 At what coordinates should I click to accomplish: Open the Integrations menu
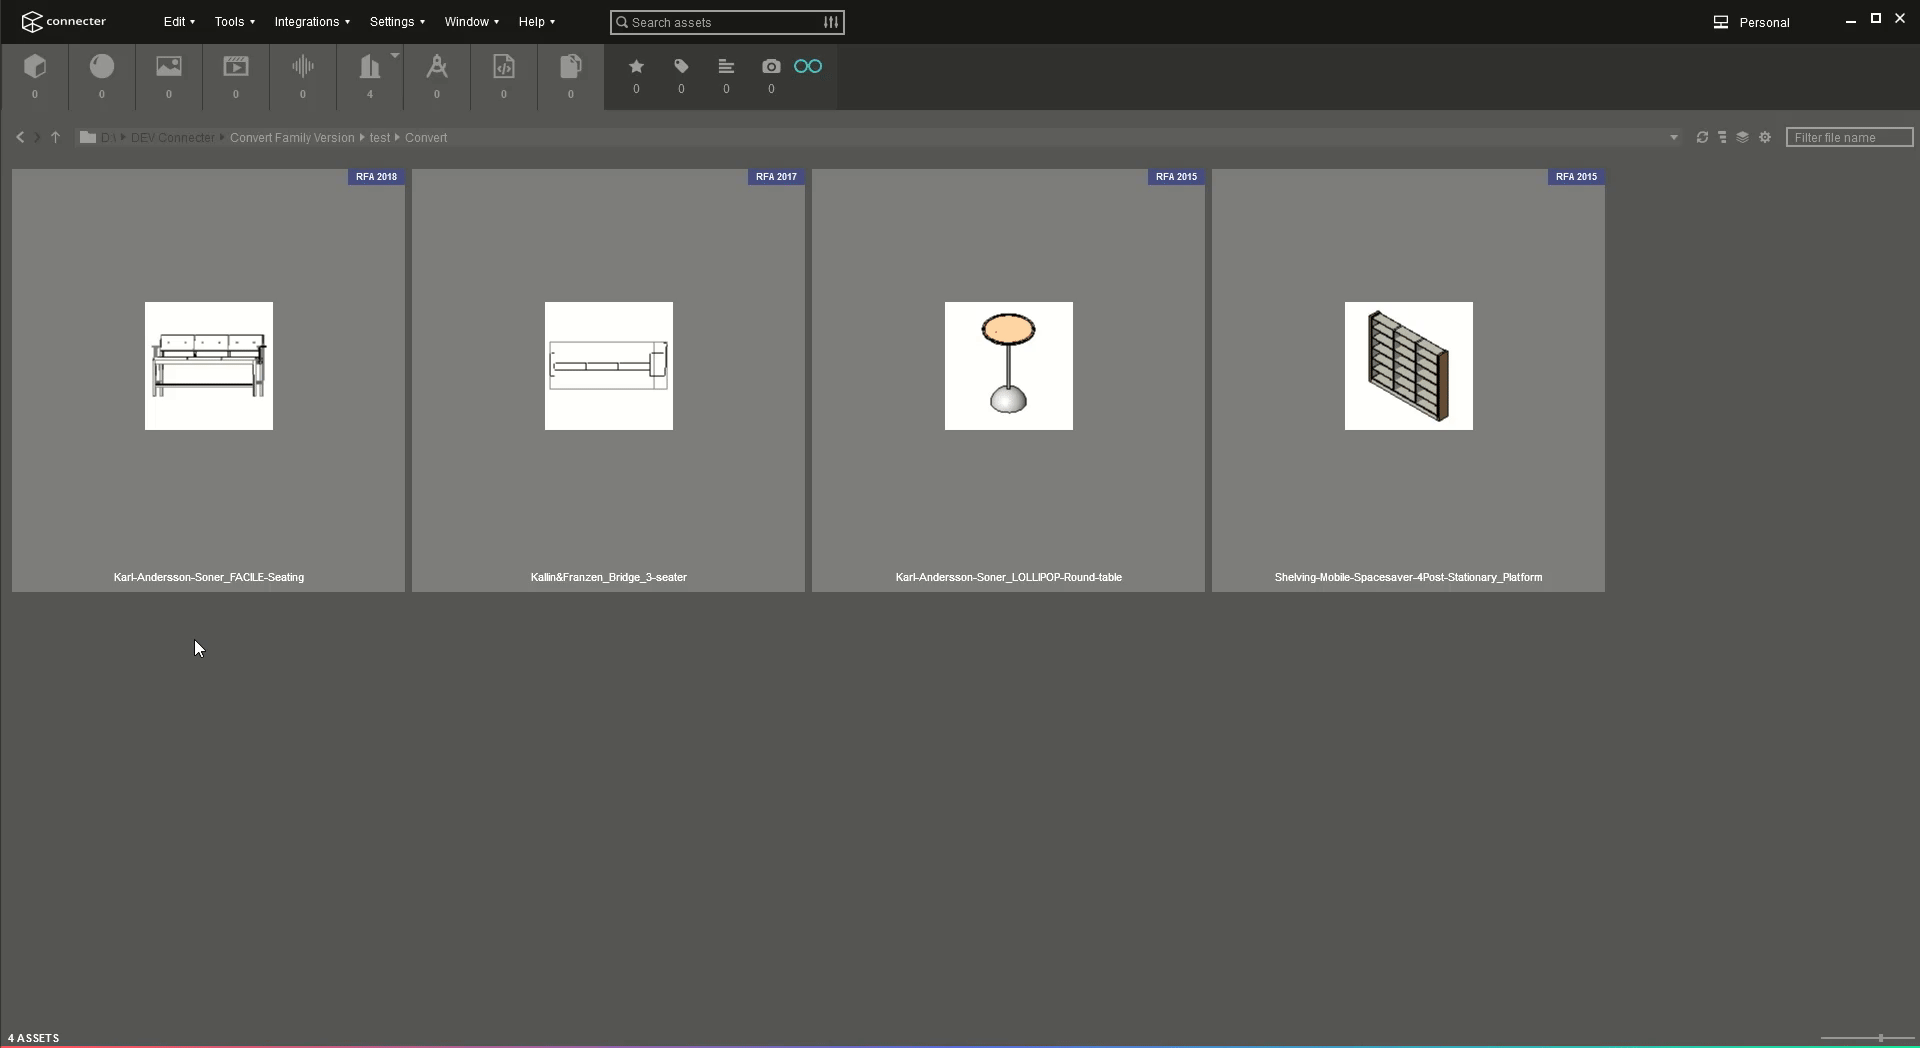(311, 22)
